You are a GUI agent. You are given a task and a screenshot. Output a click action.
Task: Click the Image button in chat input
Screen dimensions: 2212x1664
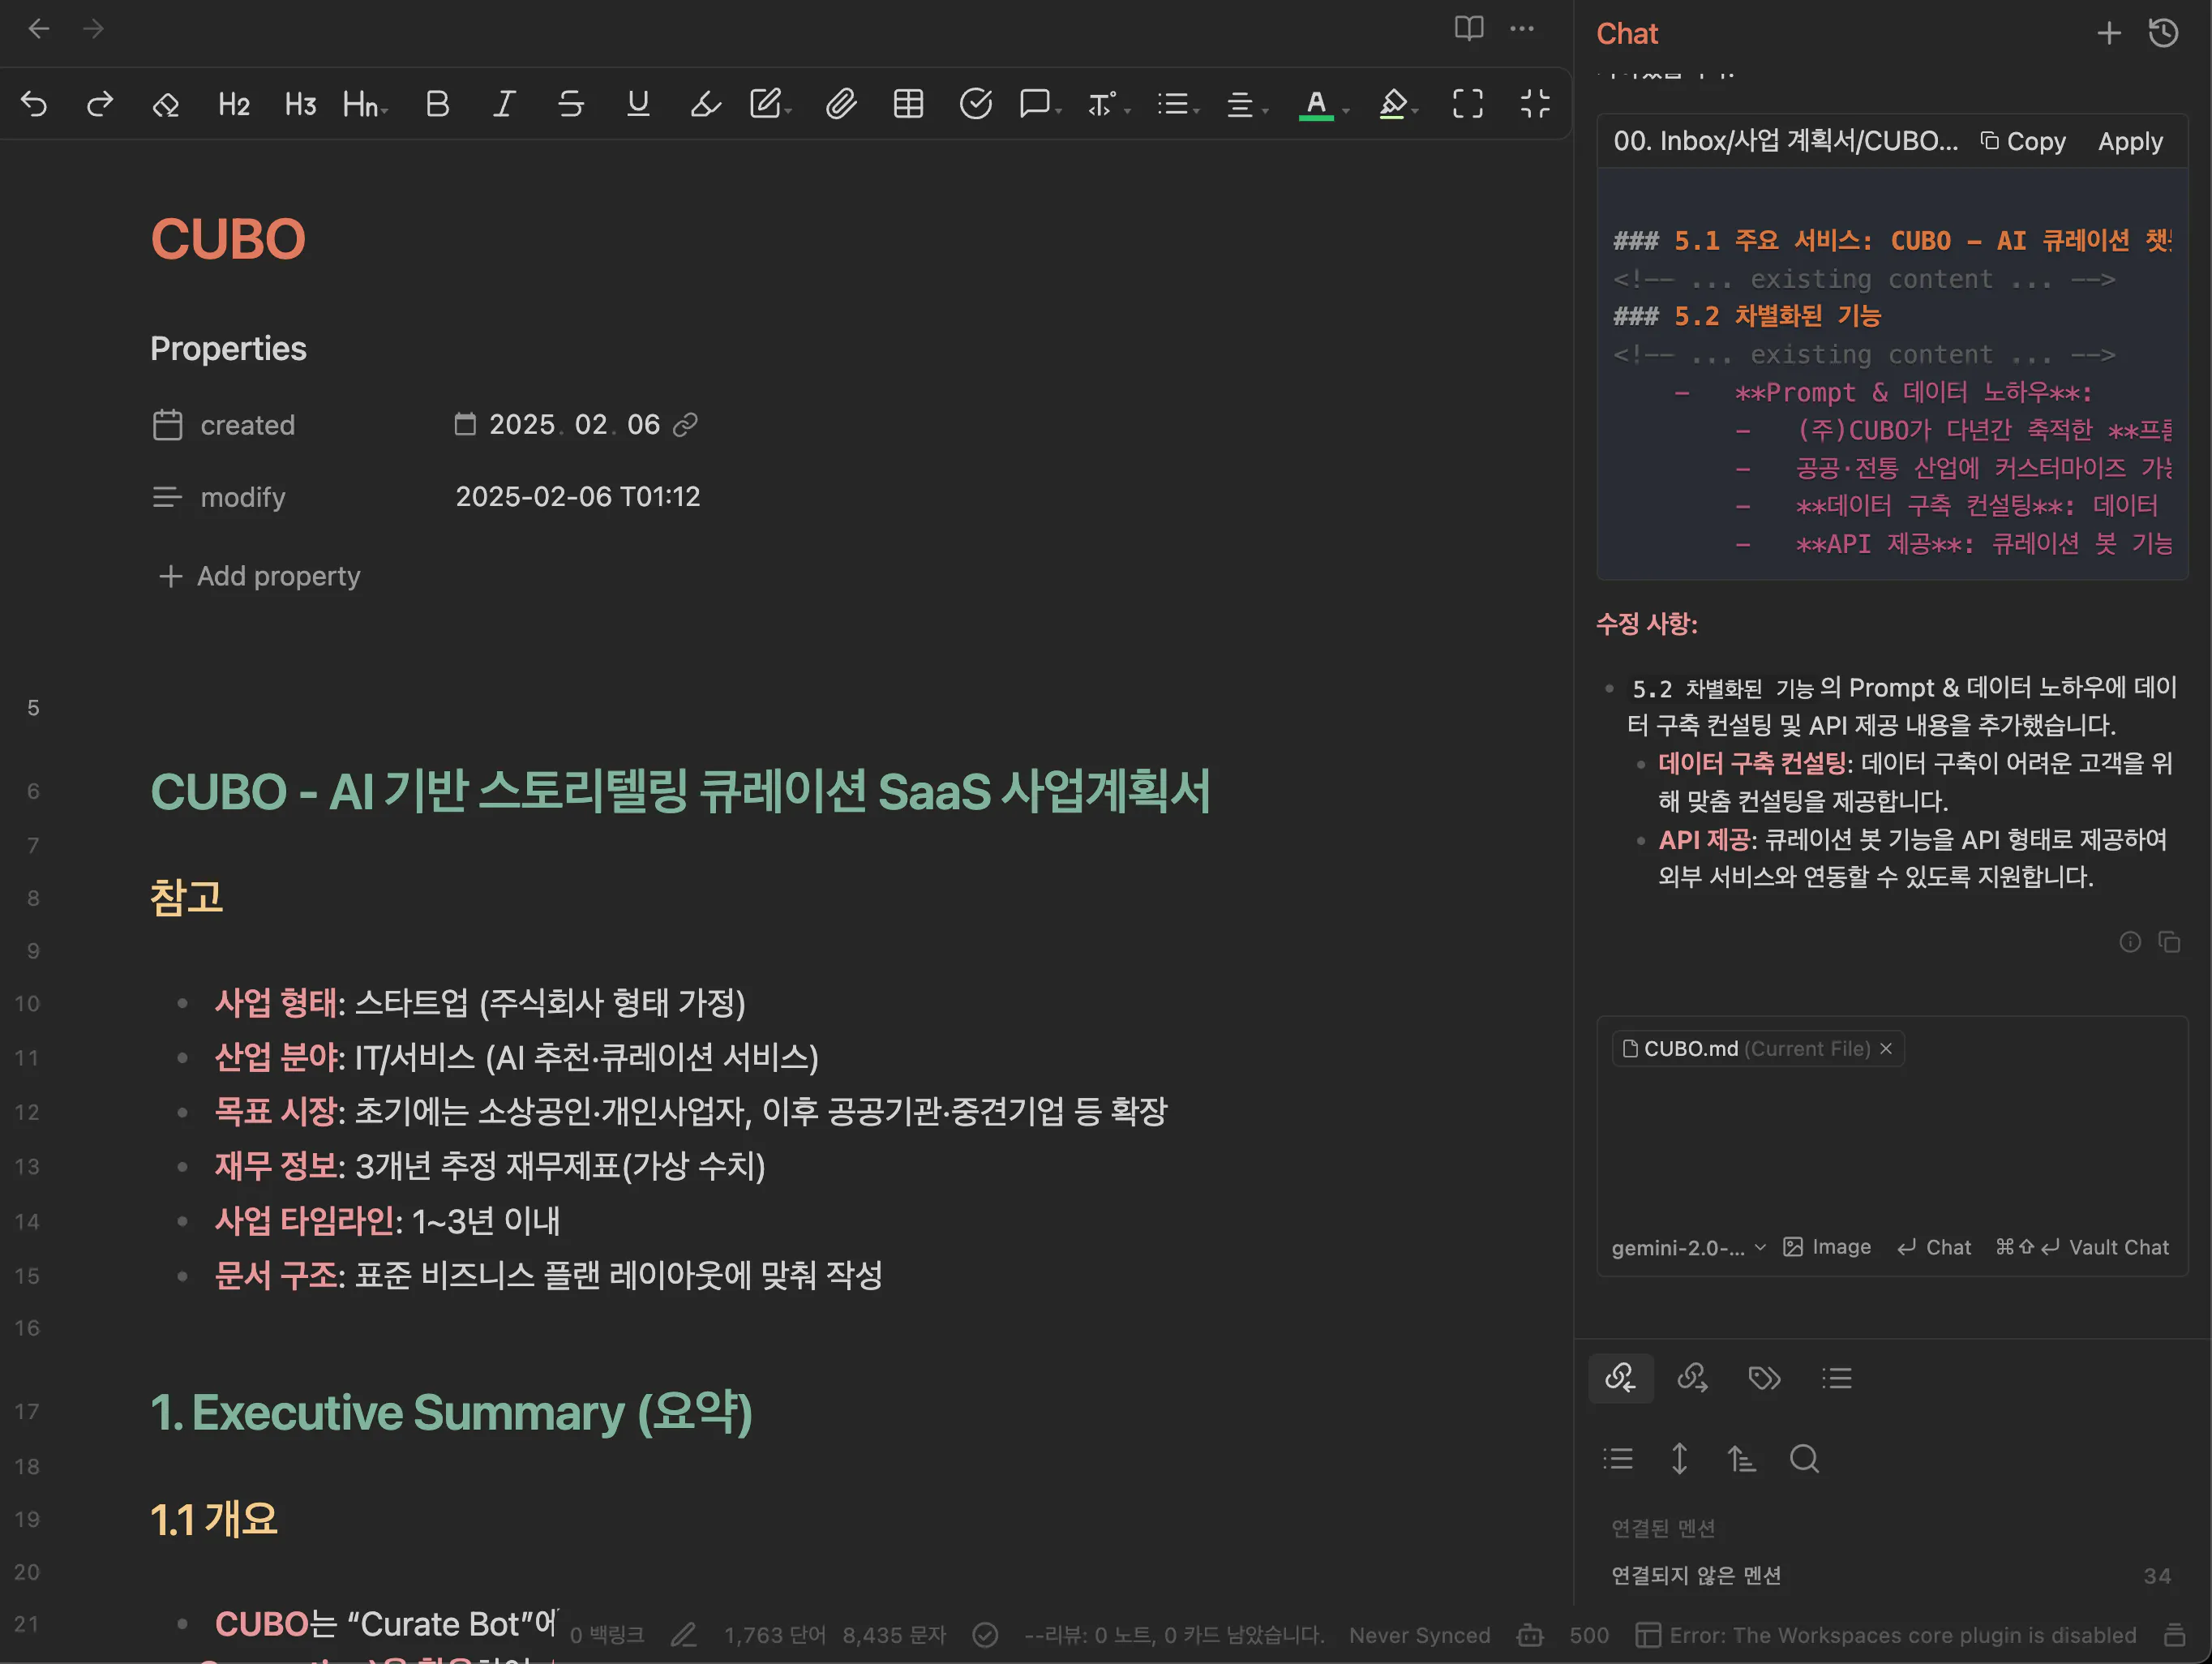[1827, 1247]
